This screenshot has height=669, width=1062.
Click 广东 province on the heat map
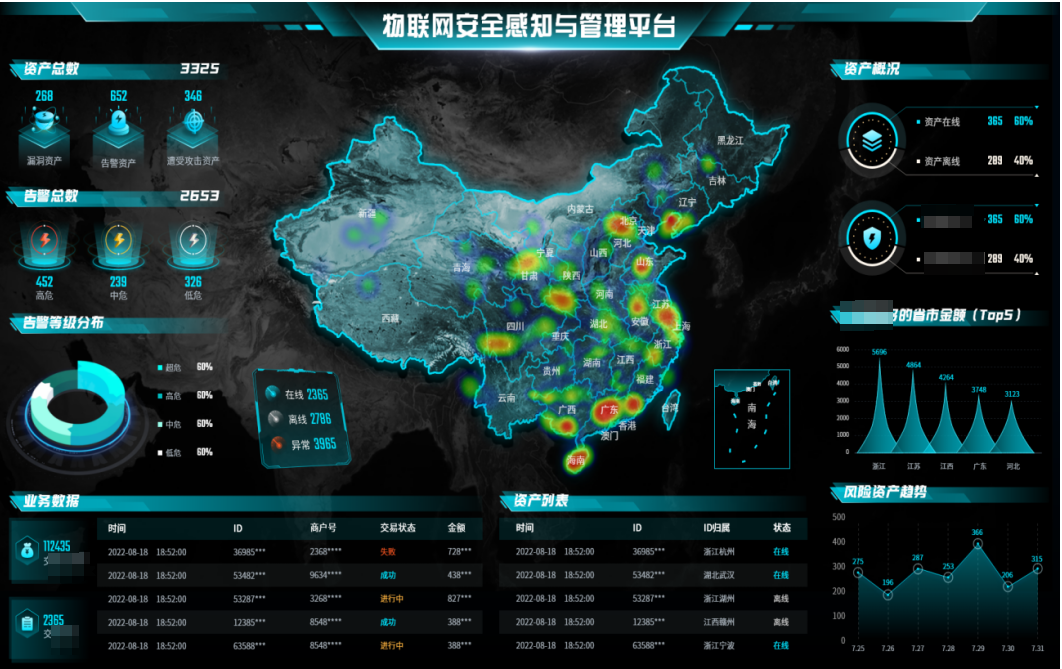point(606,410)
